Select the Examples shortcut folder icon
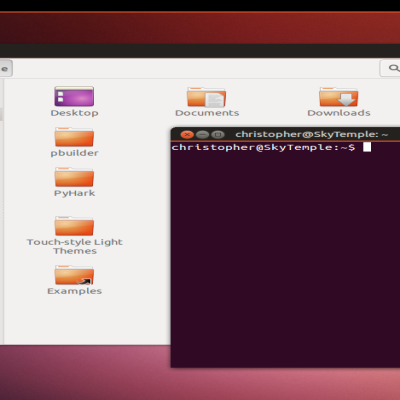The height and width of the screenshot is (400, 400). pos(74,275)
